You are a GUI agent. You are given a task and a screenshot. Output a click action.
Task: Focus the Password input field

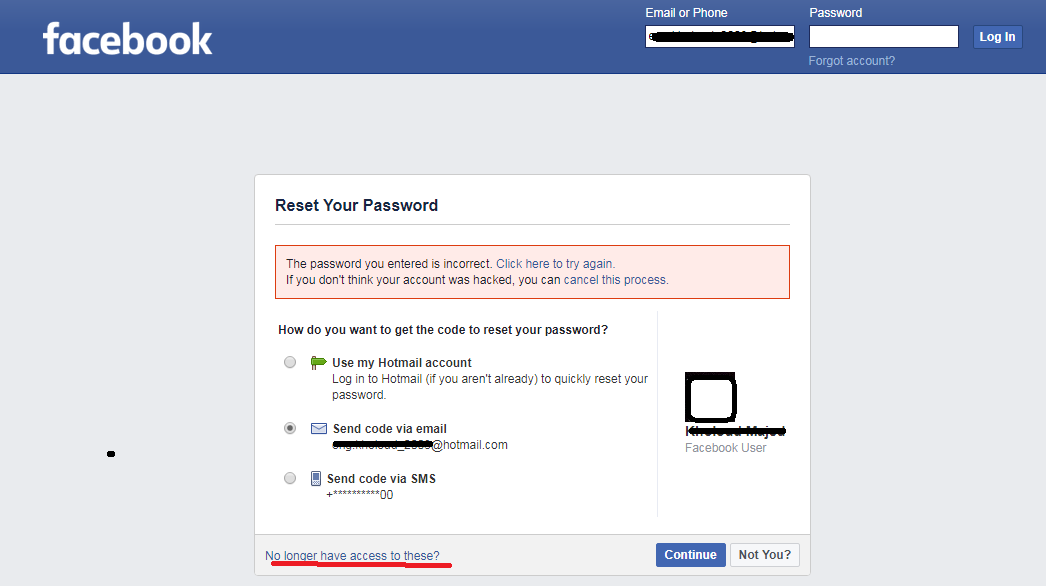point(884,37)
